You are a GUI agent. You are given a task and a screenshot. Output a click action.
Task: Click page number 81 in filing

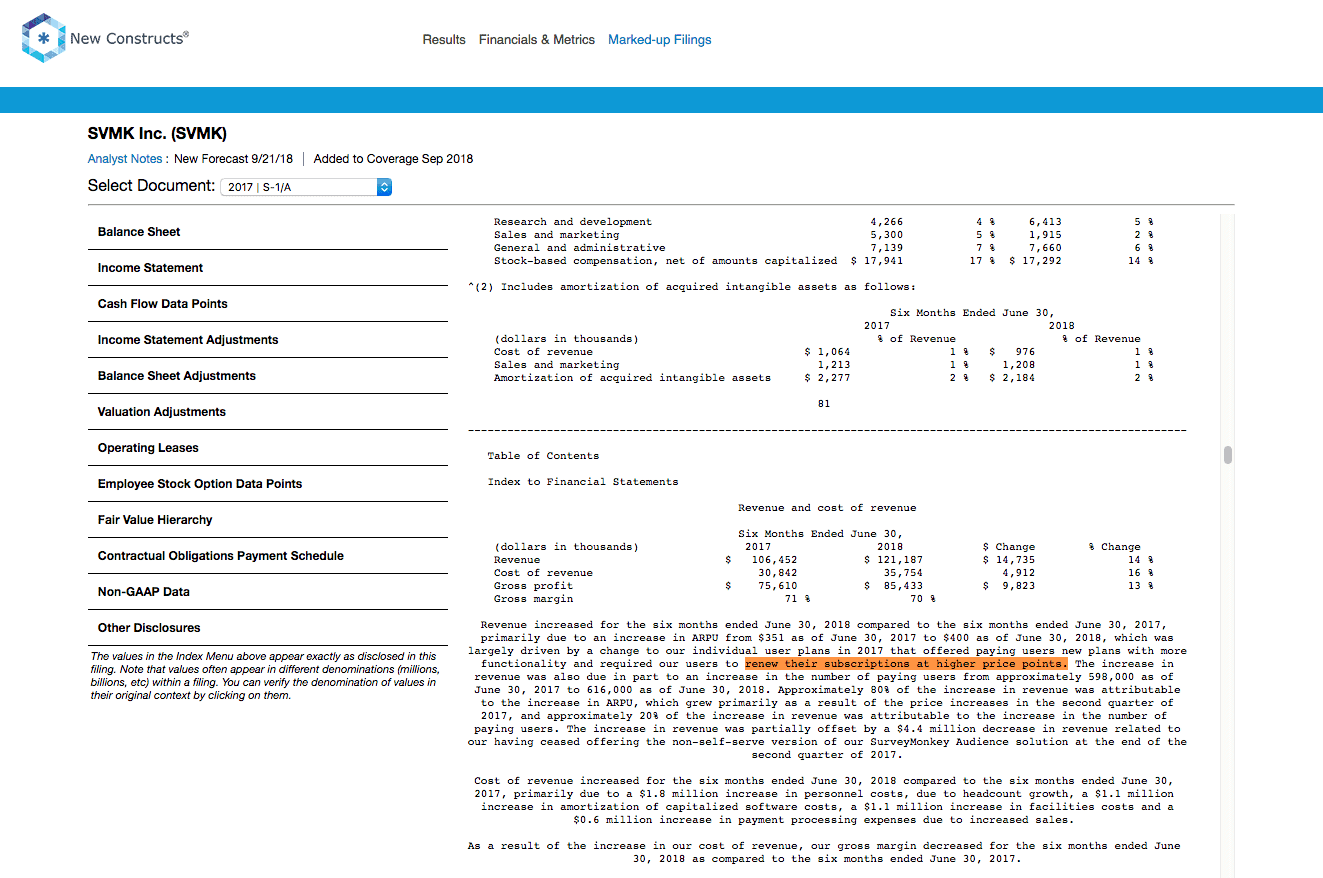824,404
